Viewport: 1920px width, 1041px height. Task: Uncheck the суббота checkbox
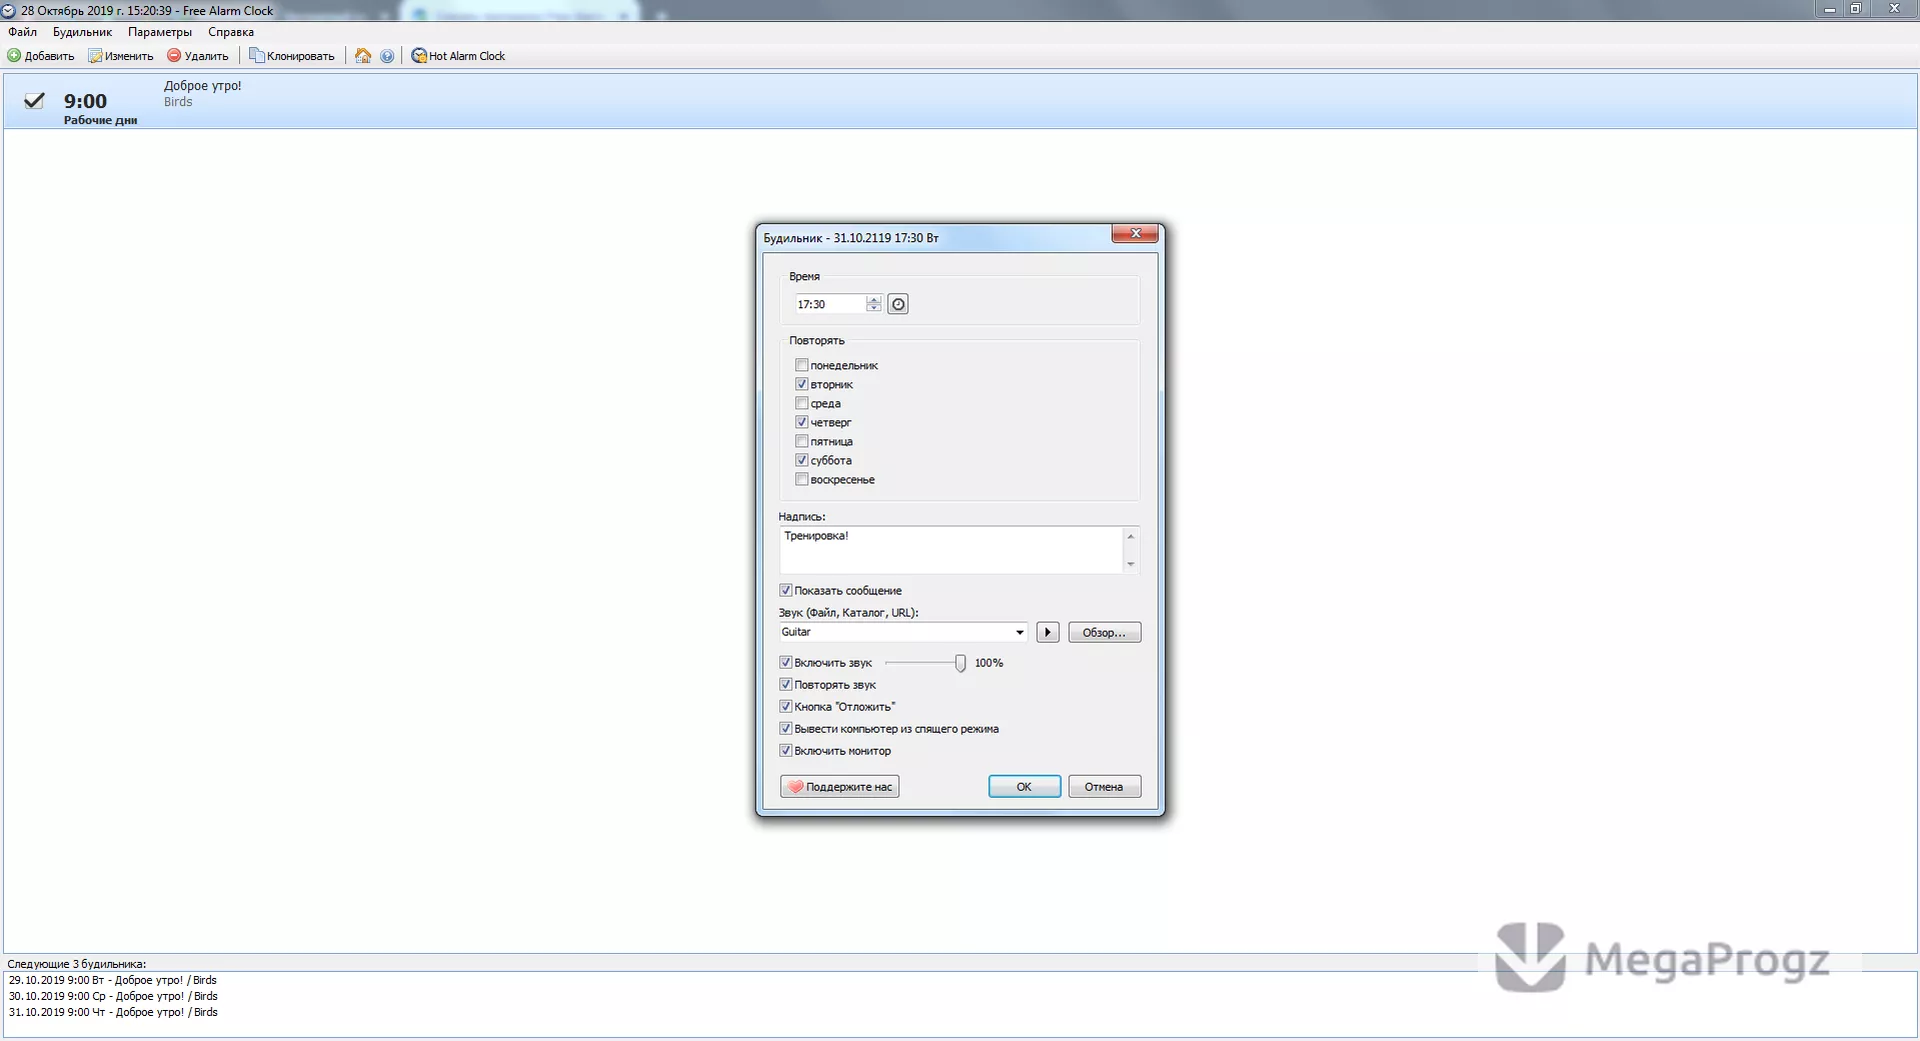click(x=801, y=460)
